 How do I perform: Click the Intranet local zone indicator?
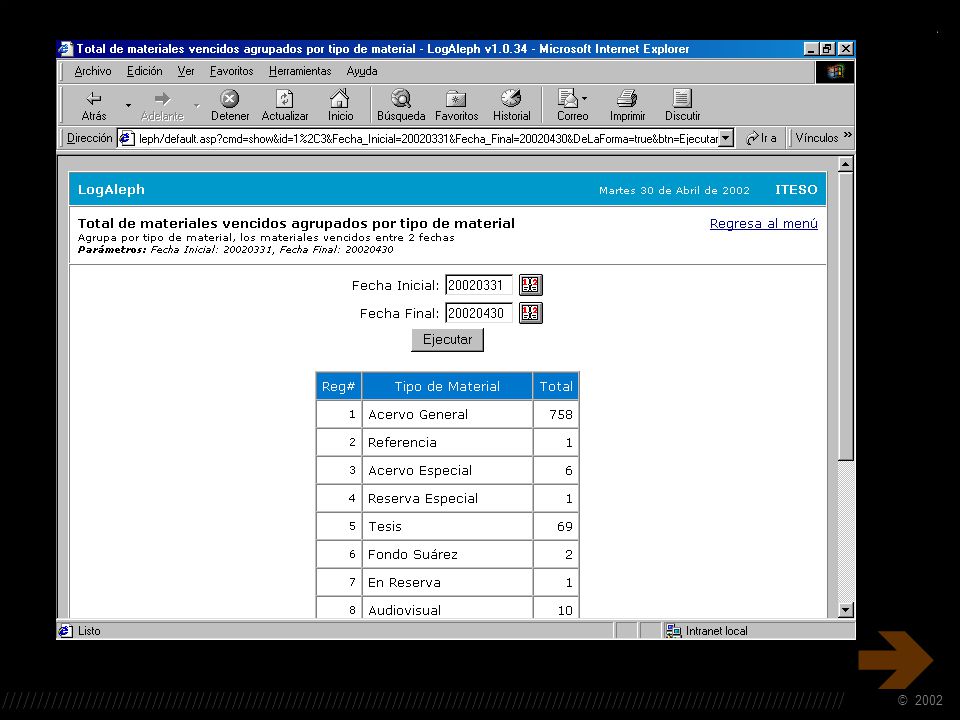pyautogui.click(x=707, y=631)
